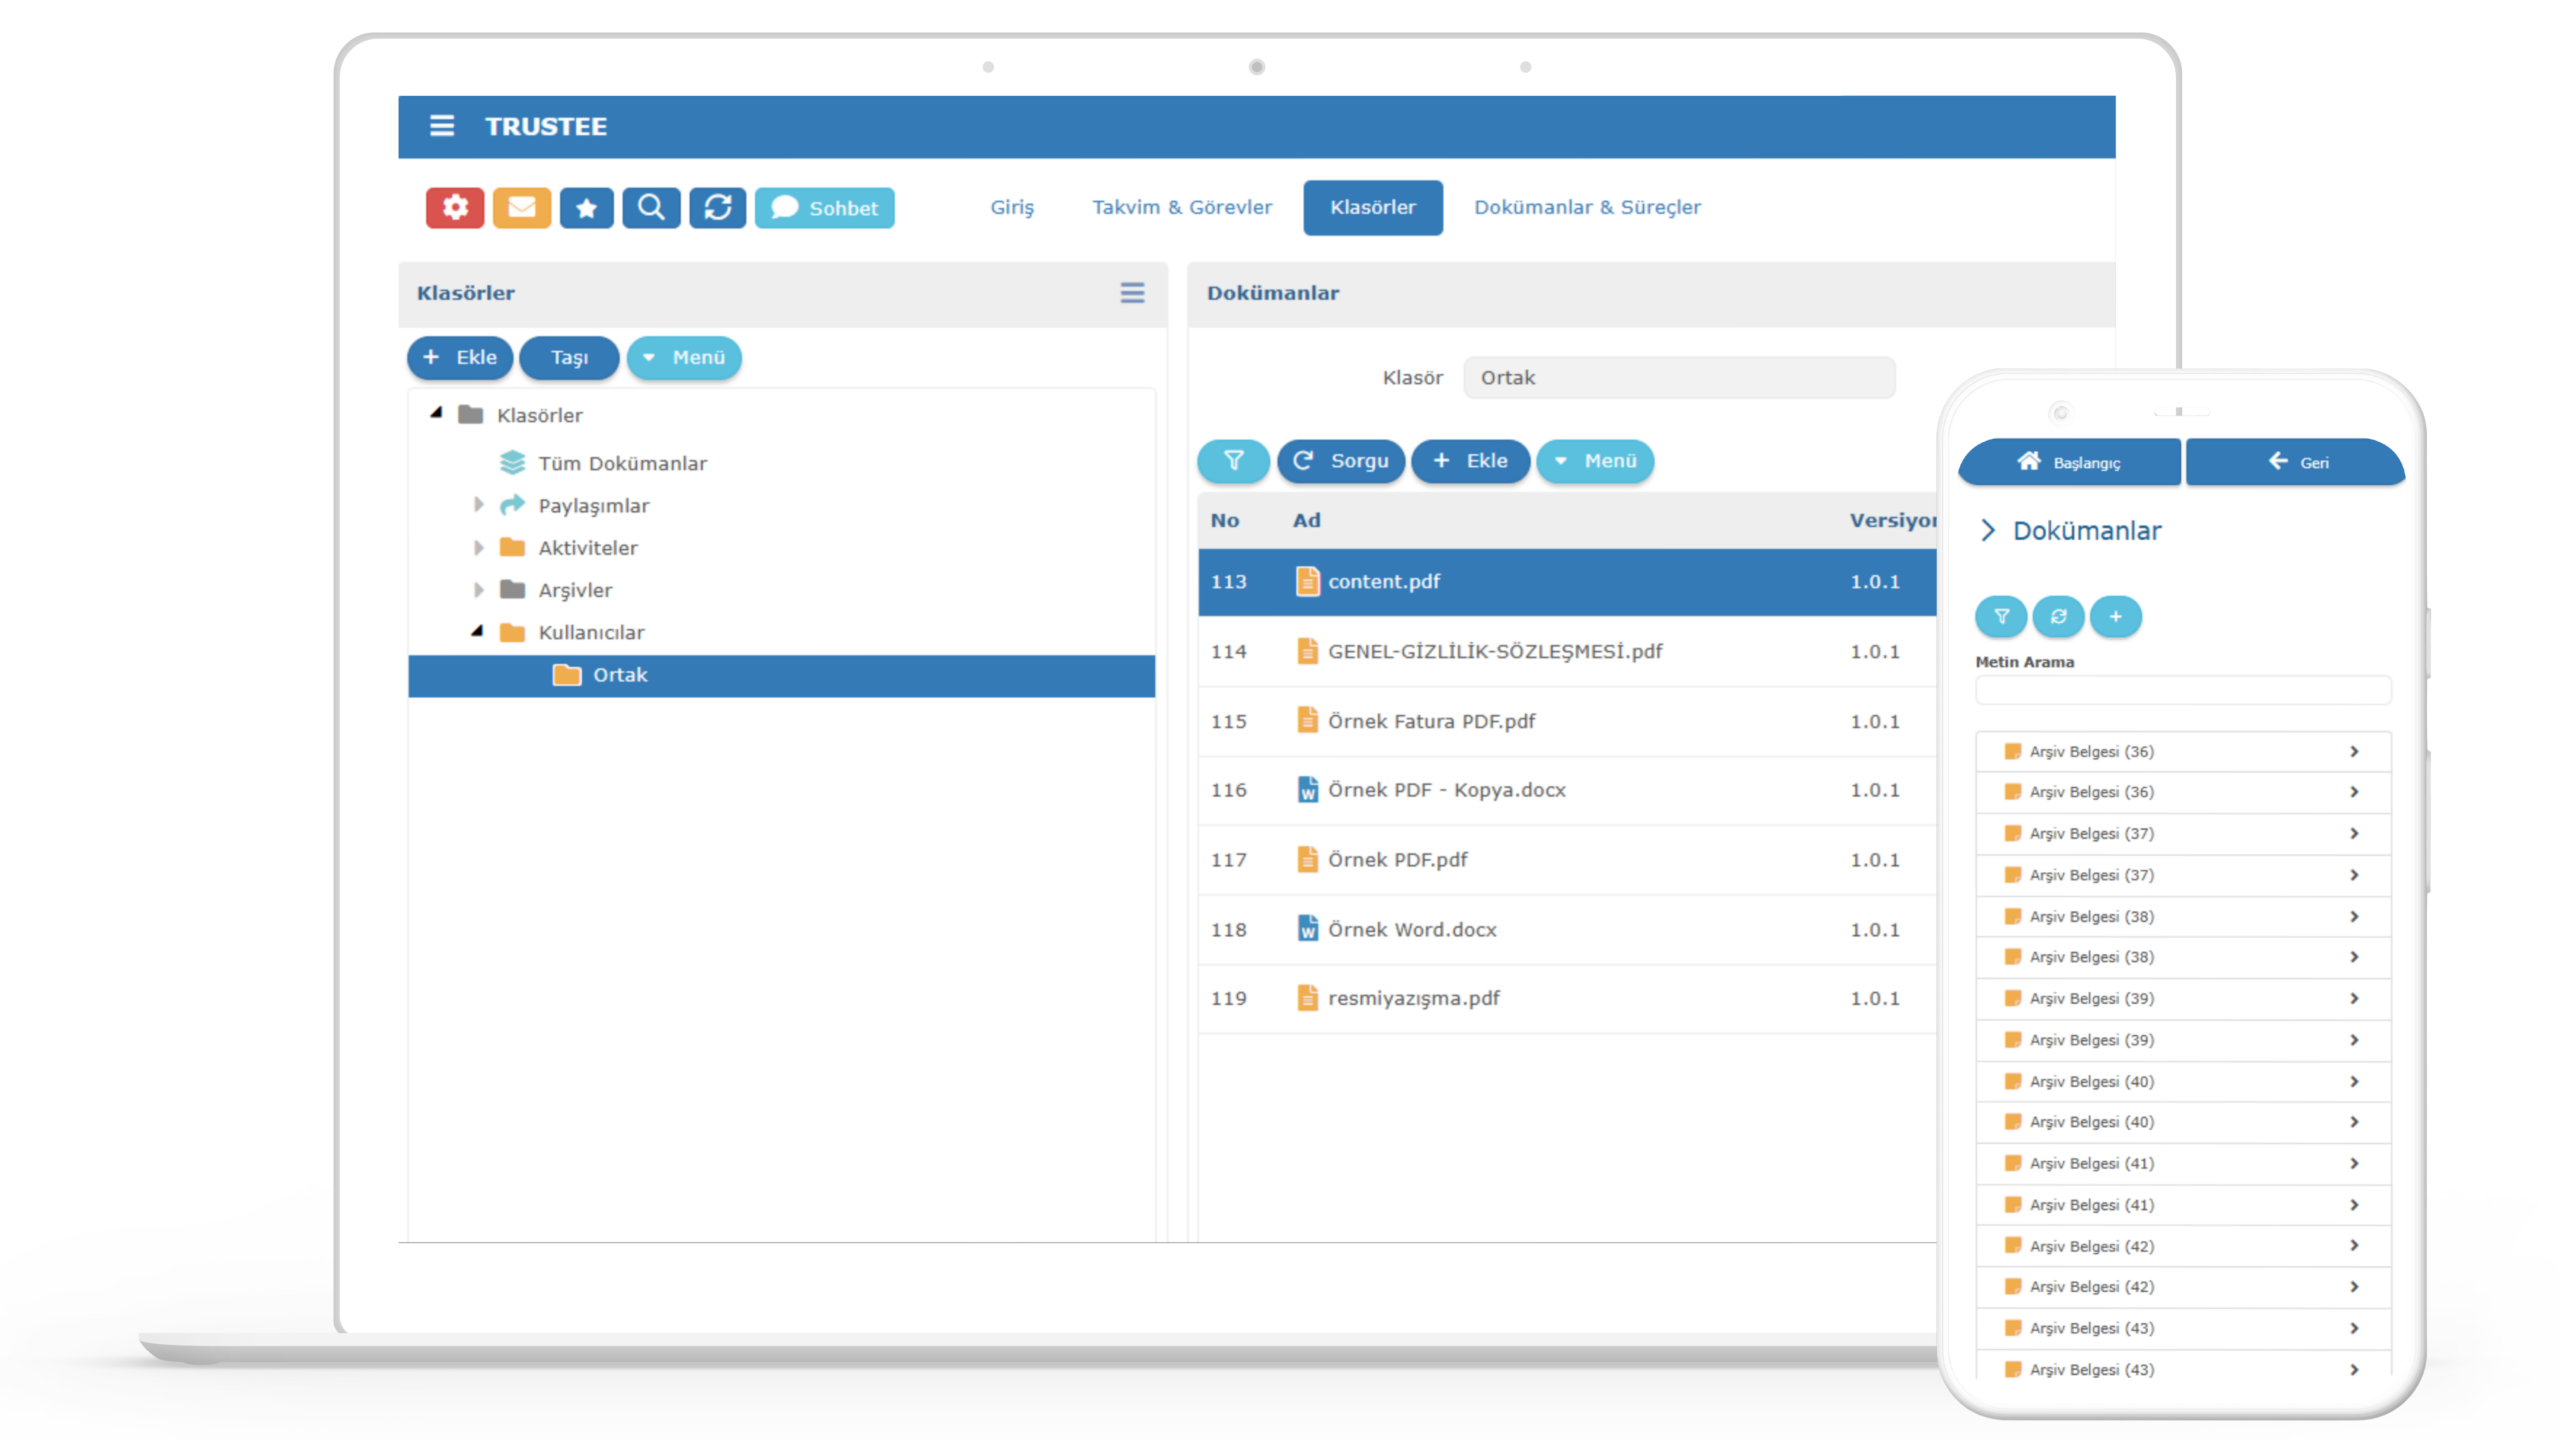Image resolution: width=2560 pixels, height=1440 pixels.
Task: Click the Sohbet chat button
Action: [825, 208]
